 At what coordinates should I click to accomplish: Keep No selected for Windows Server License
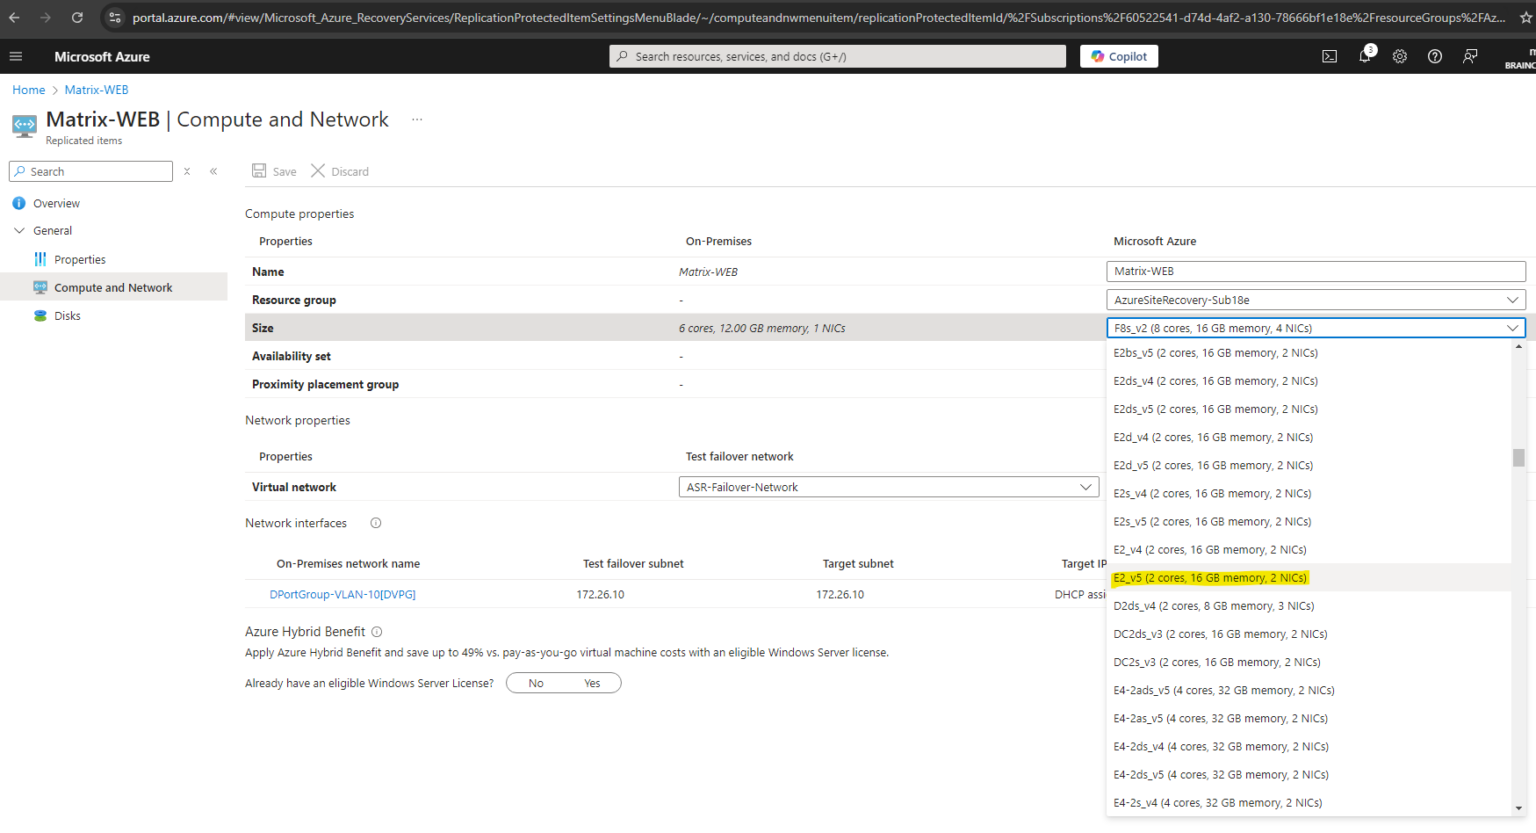pyautogui.click(x=536, y=682)
